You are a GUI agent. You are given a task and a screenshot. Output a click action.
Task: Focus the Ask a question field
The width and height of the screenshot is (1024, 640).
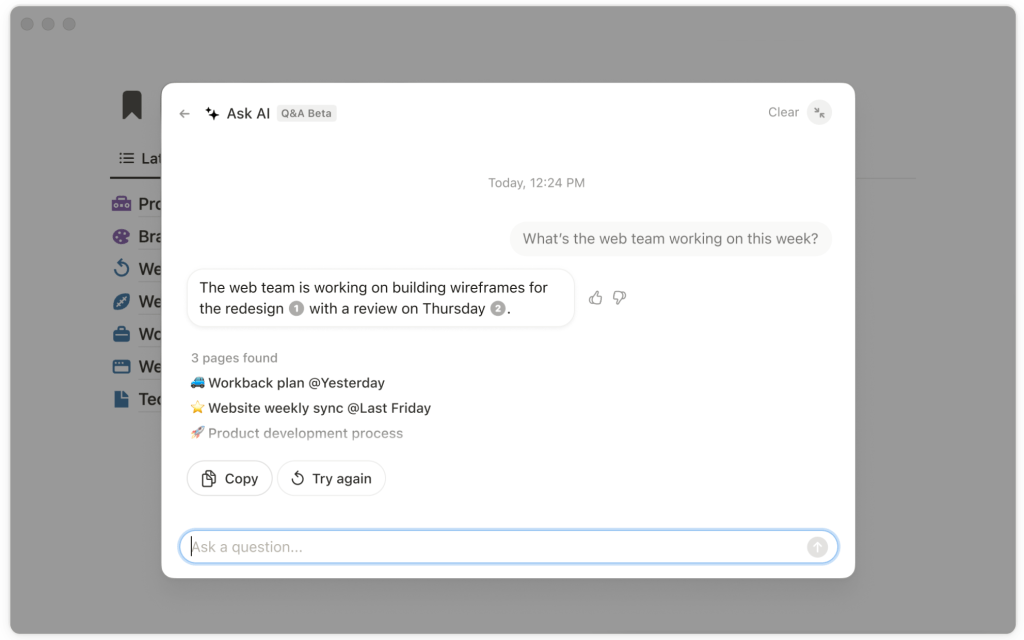coord(495,547)
